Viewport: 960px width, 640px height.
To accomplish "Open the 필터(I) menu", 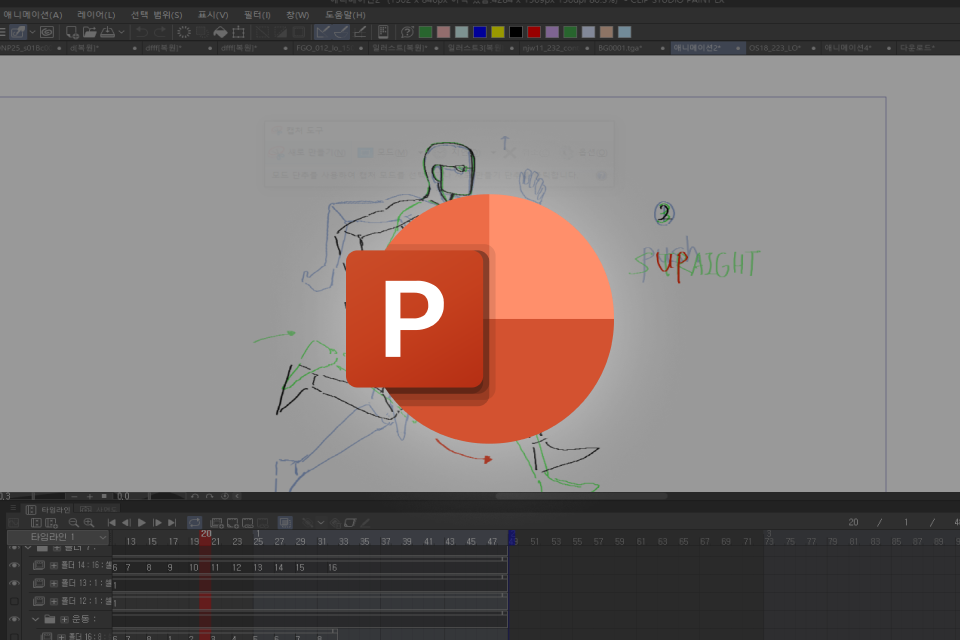I will [x=257, y=15].
